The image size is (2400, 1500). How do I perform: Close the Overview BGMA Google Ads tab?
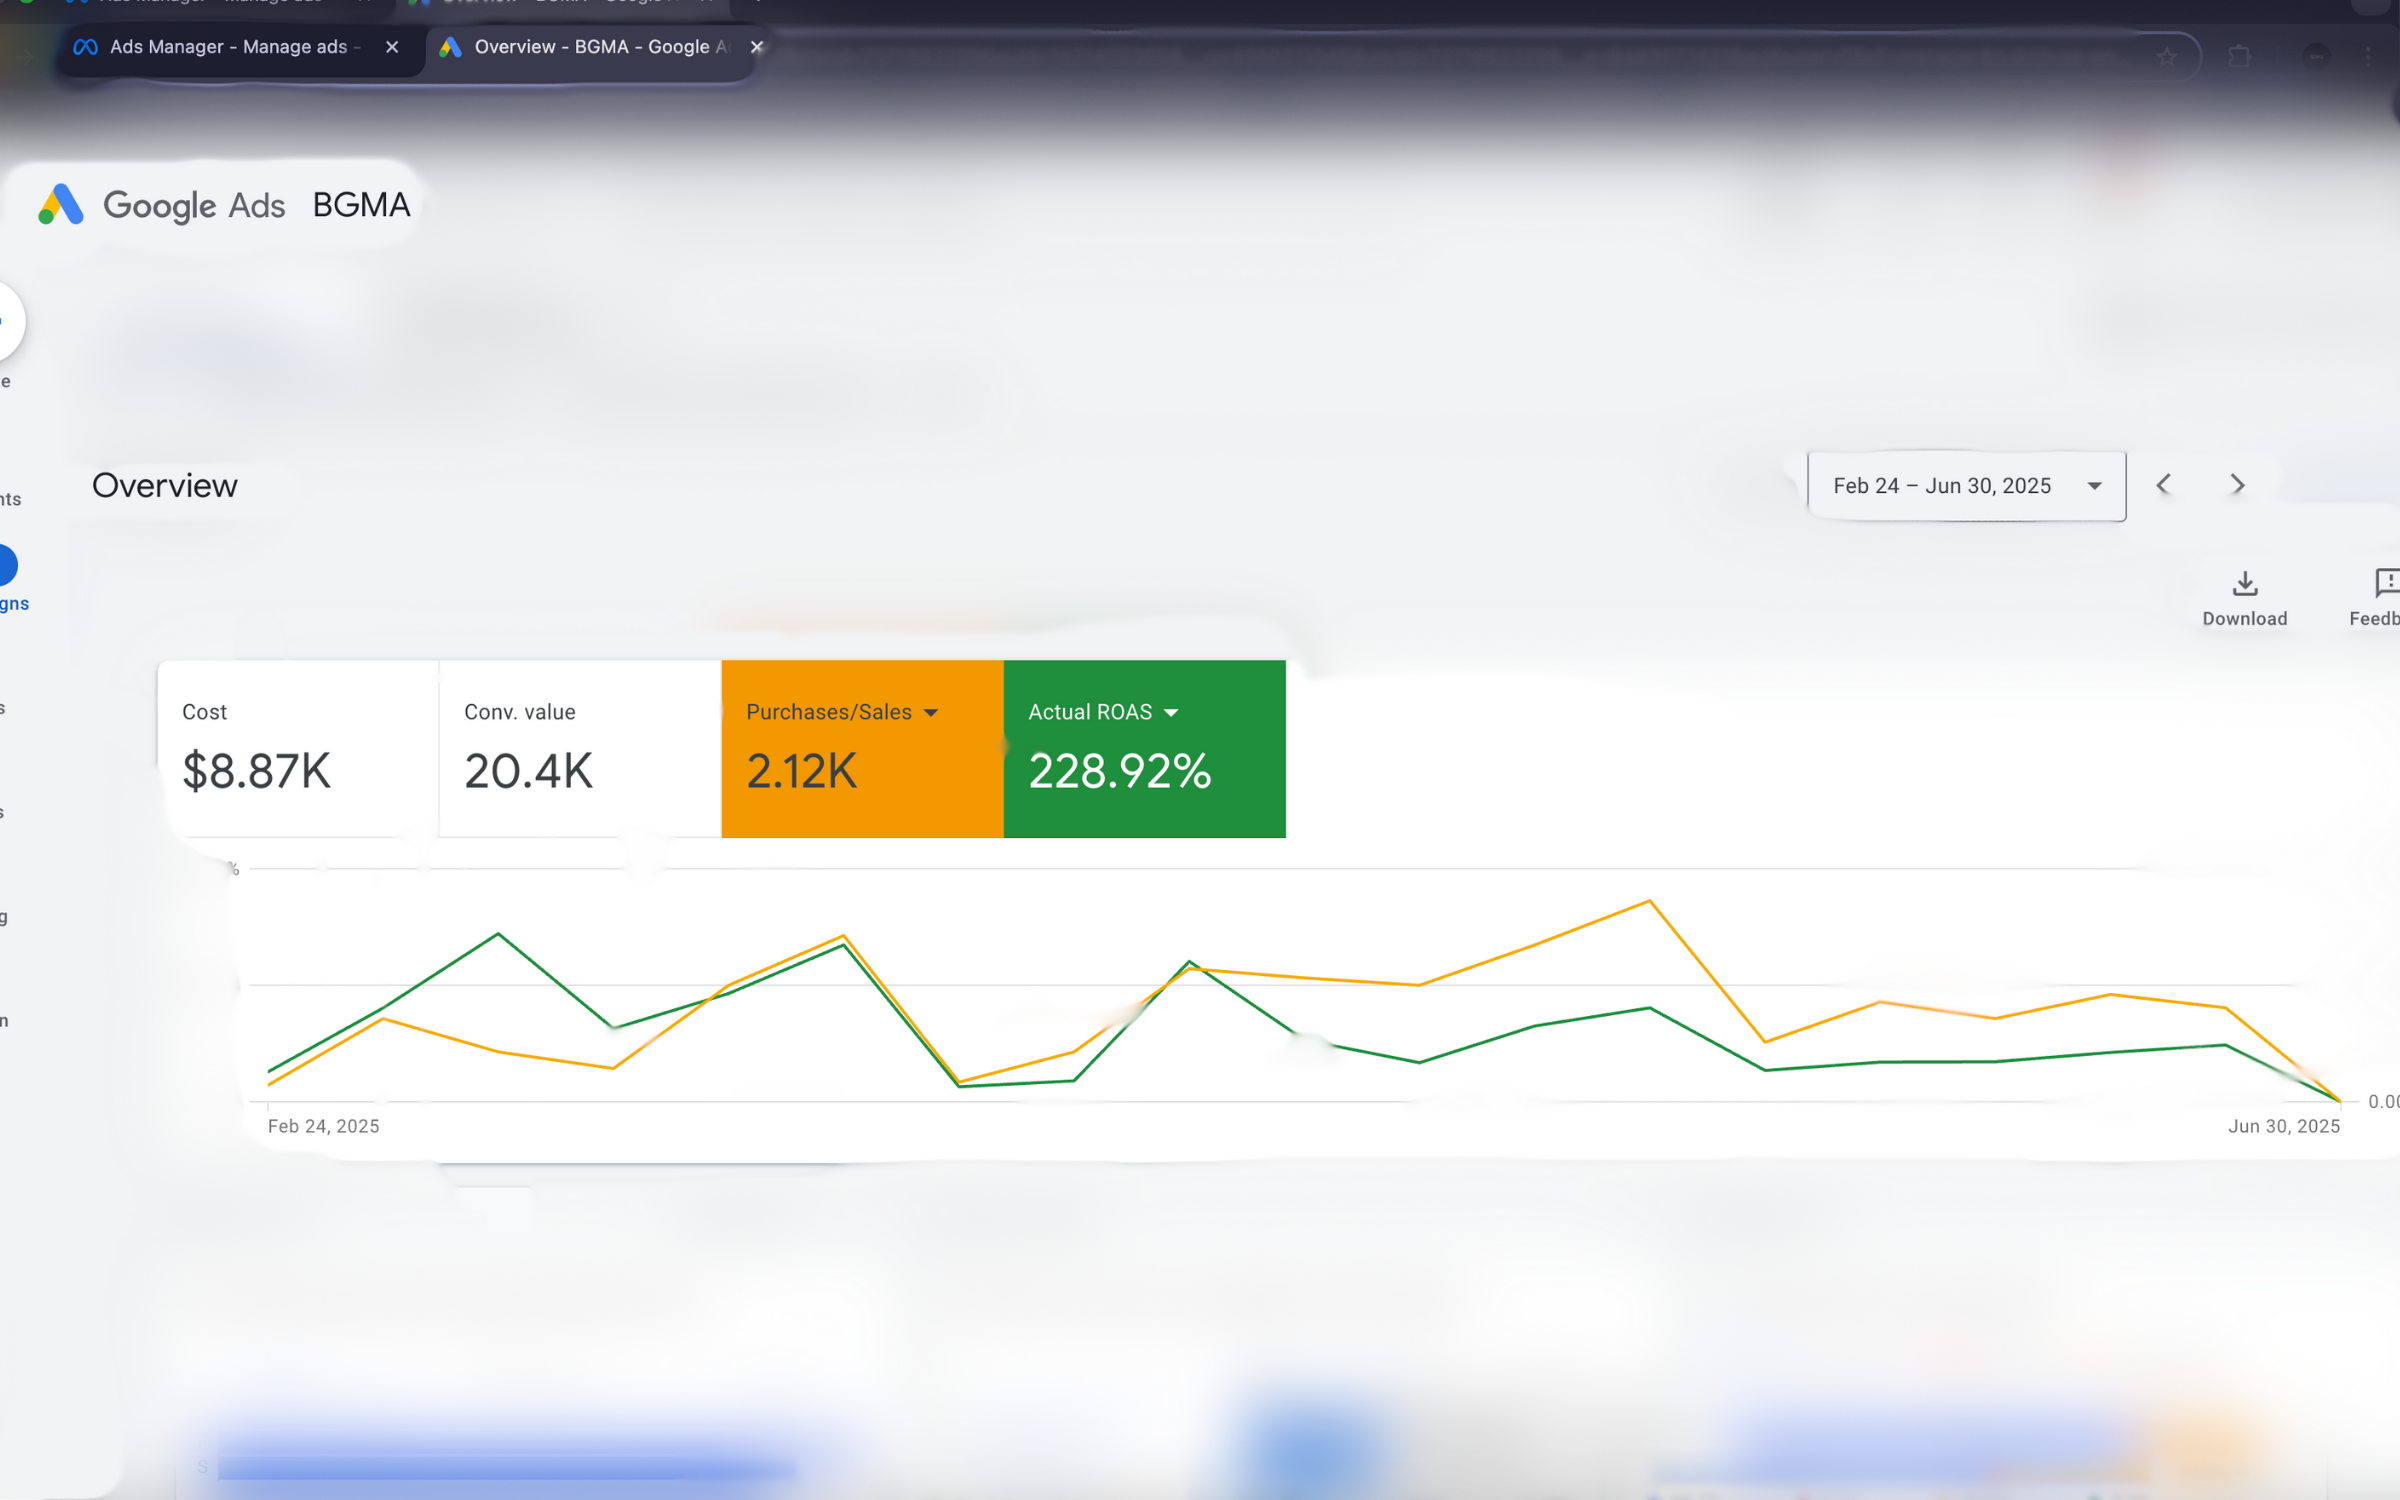(757, 47)
